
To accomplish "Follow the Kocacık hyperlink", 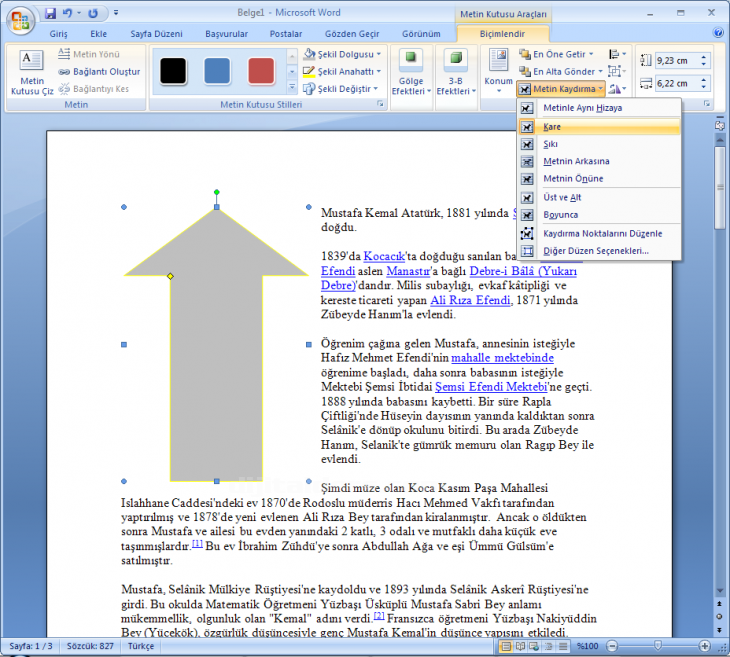I will (x=384, y=256).
